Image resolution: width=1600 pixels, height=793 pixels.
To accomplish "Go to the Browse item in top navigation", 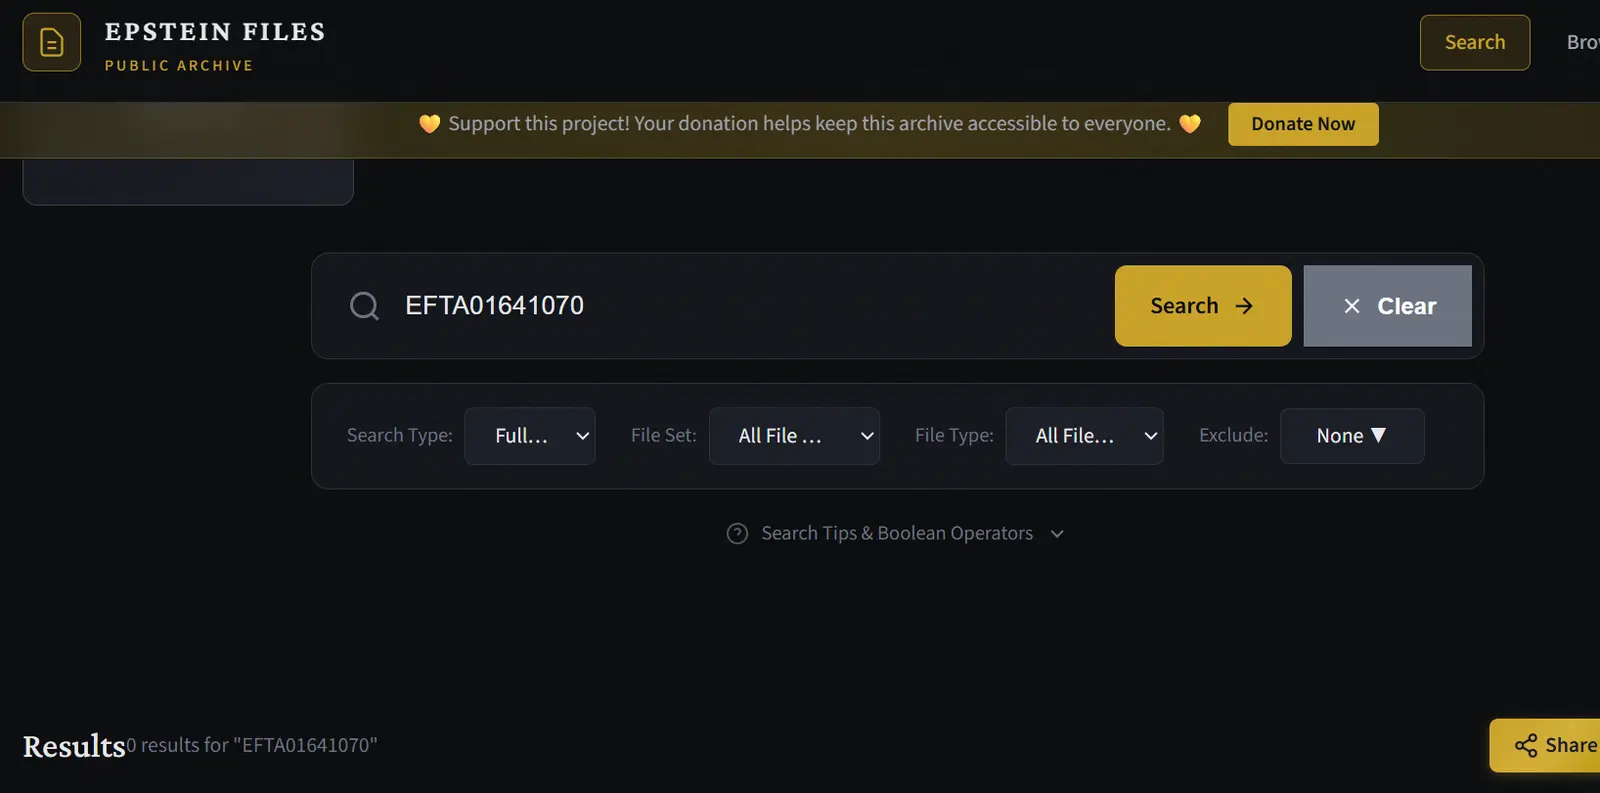I will pyautogui.click(x=1582, y=43).
